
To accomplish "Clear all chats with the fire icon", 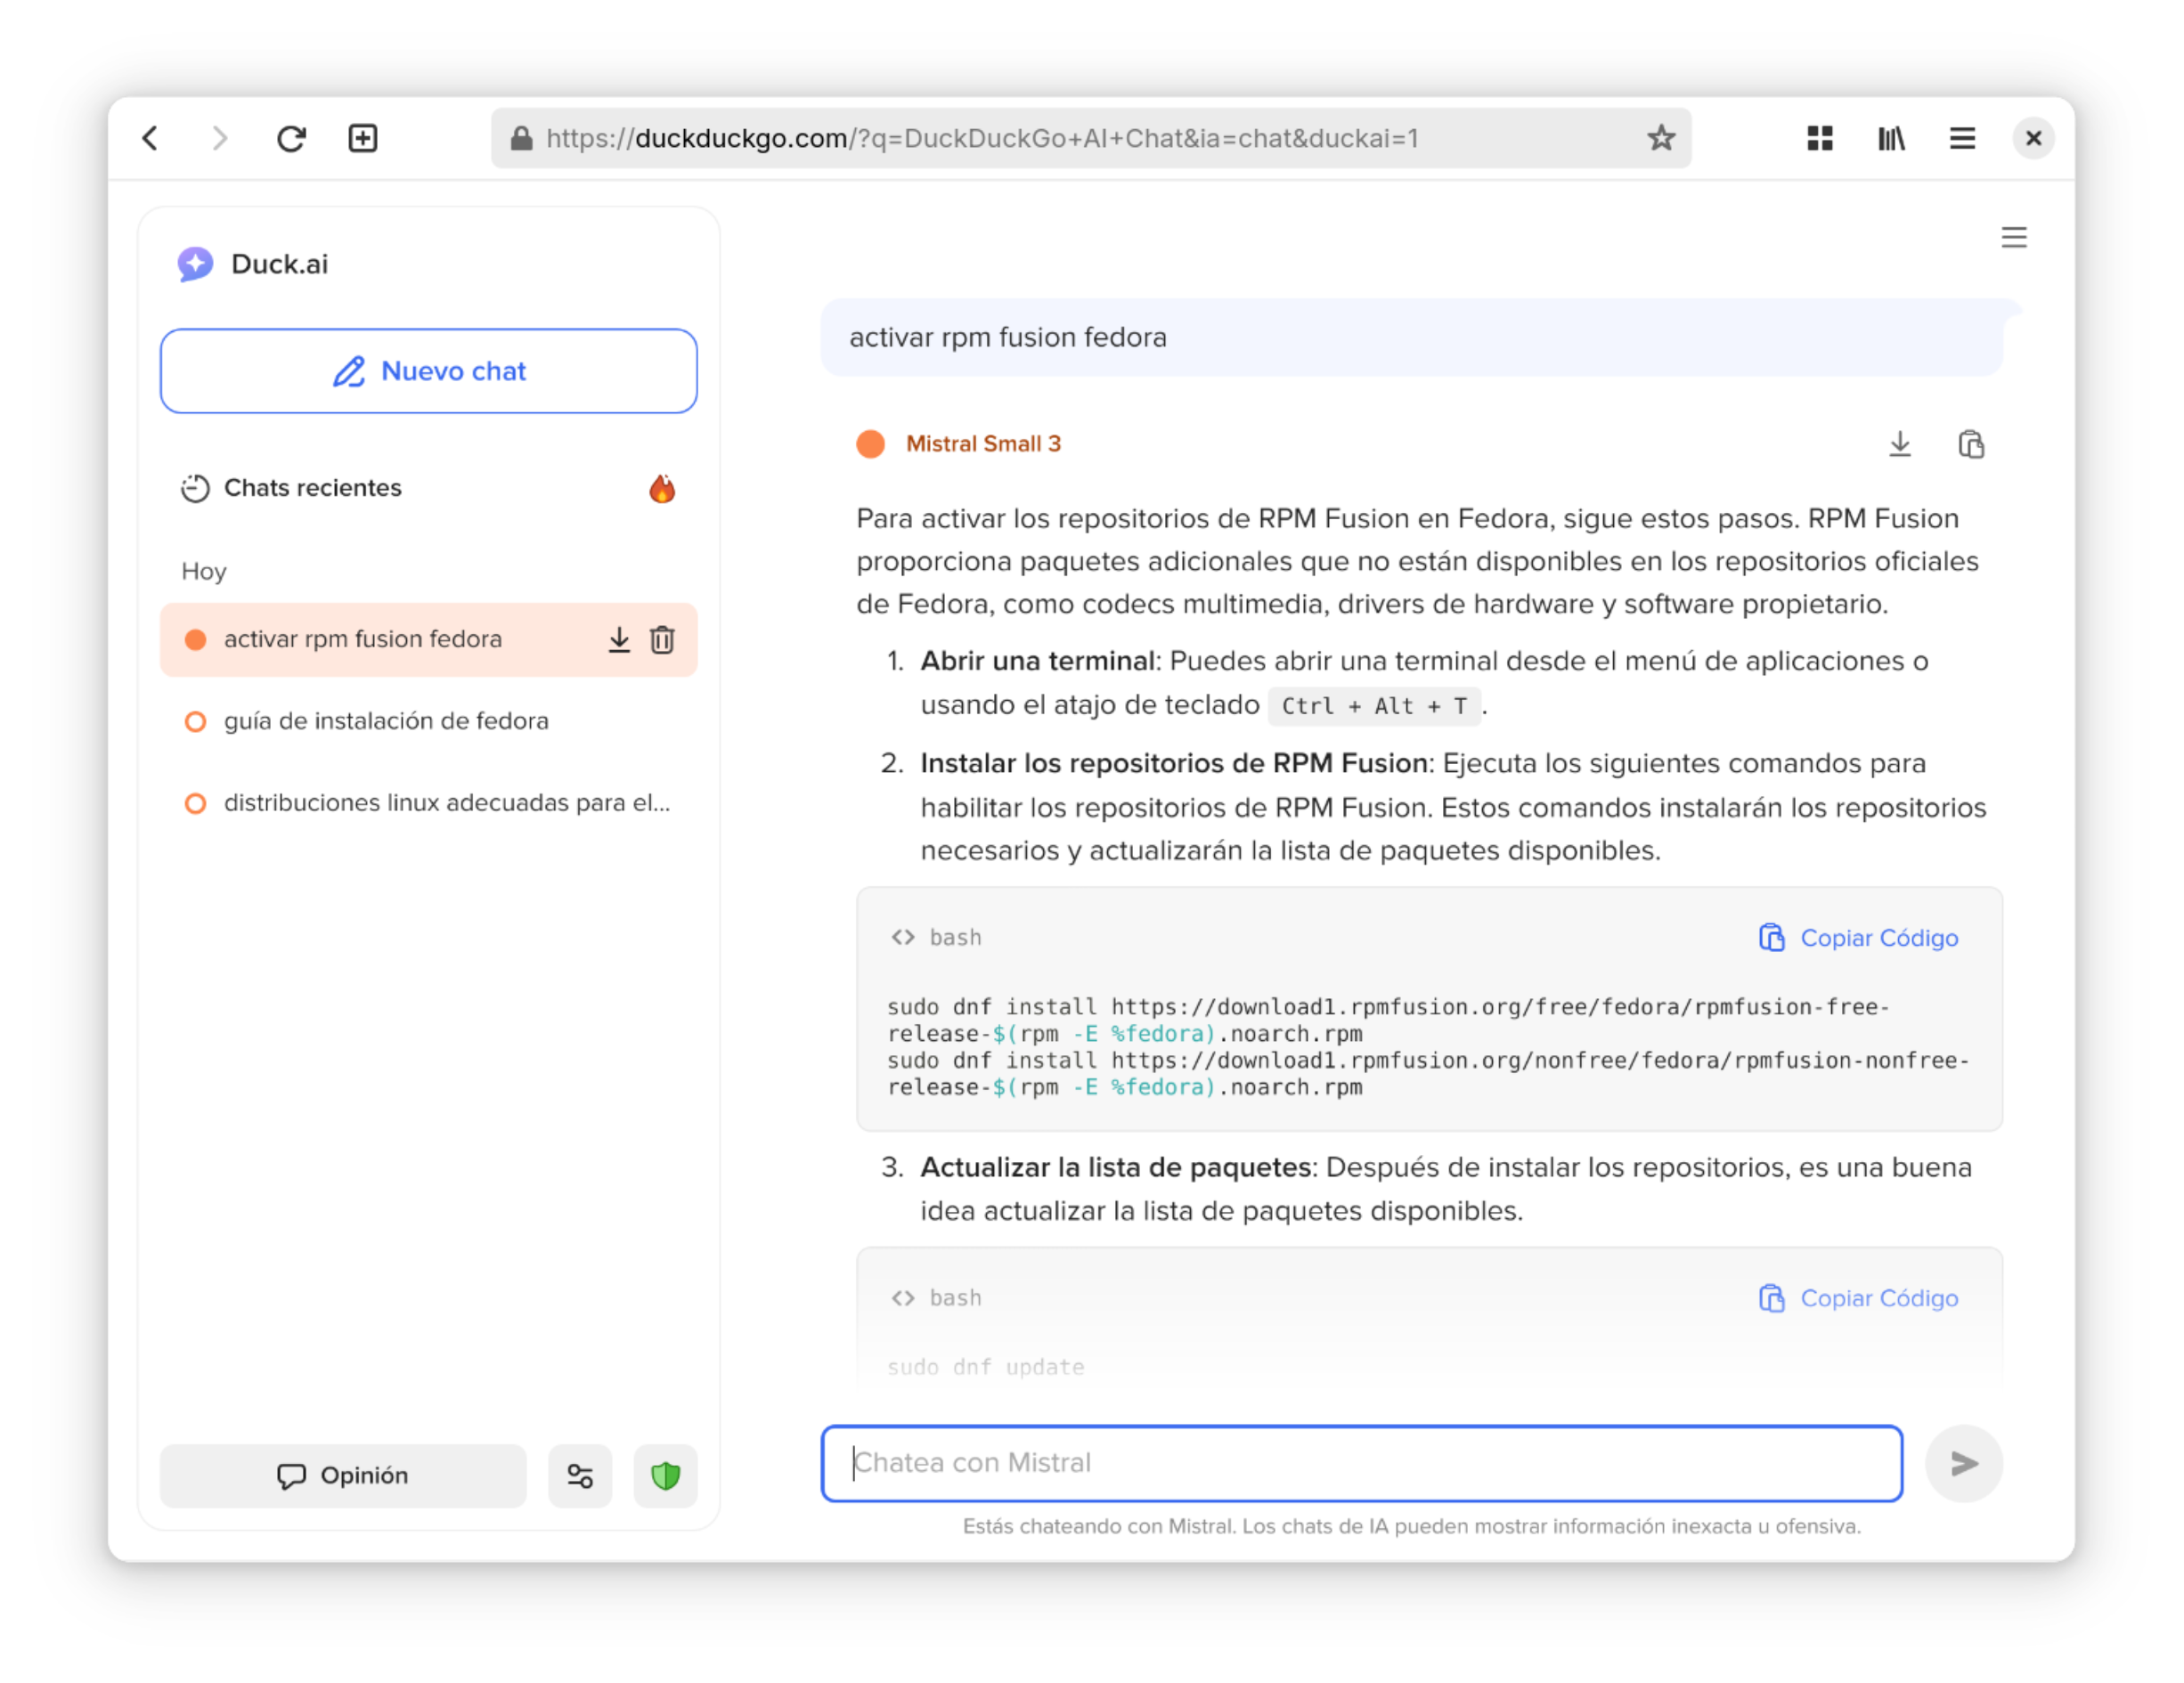I will (661, 488).
